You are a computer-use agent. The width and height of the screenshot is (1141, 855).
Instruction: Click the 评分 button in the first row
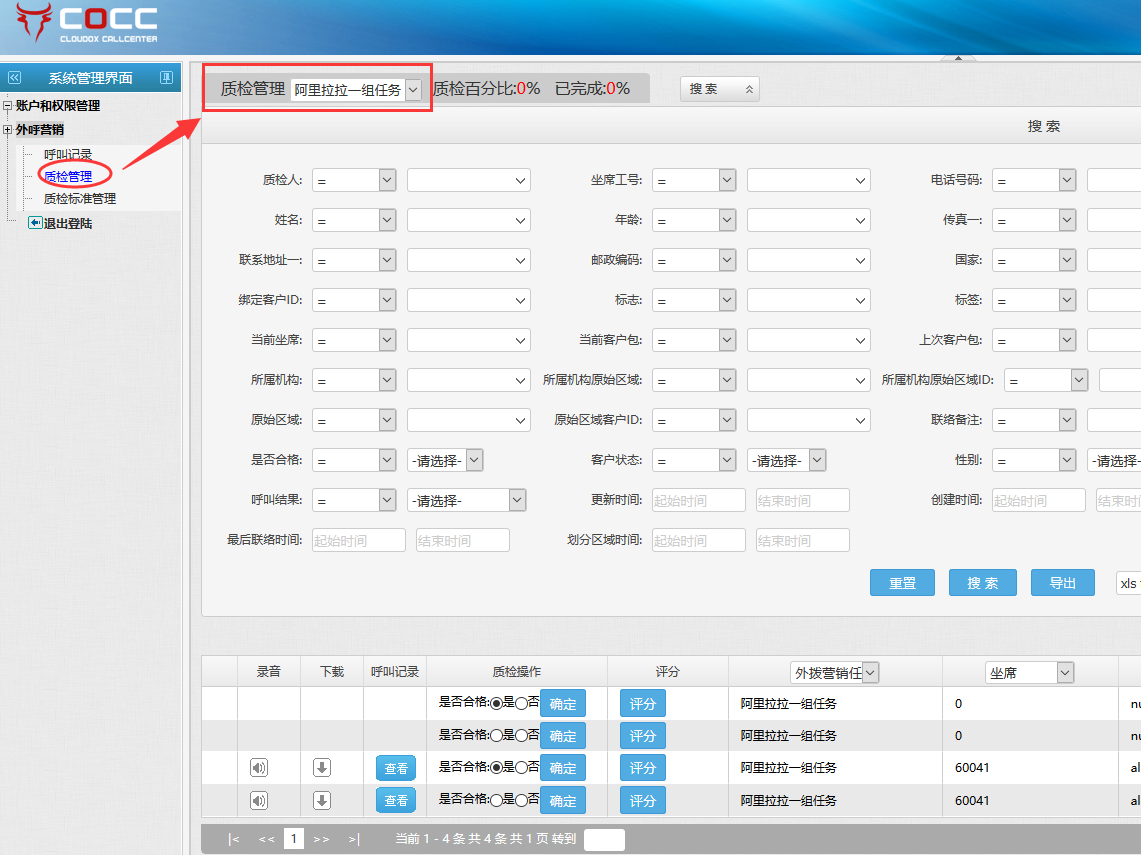click(x=643, y=704)
